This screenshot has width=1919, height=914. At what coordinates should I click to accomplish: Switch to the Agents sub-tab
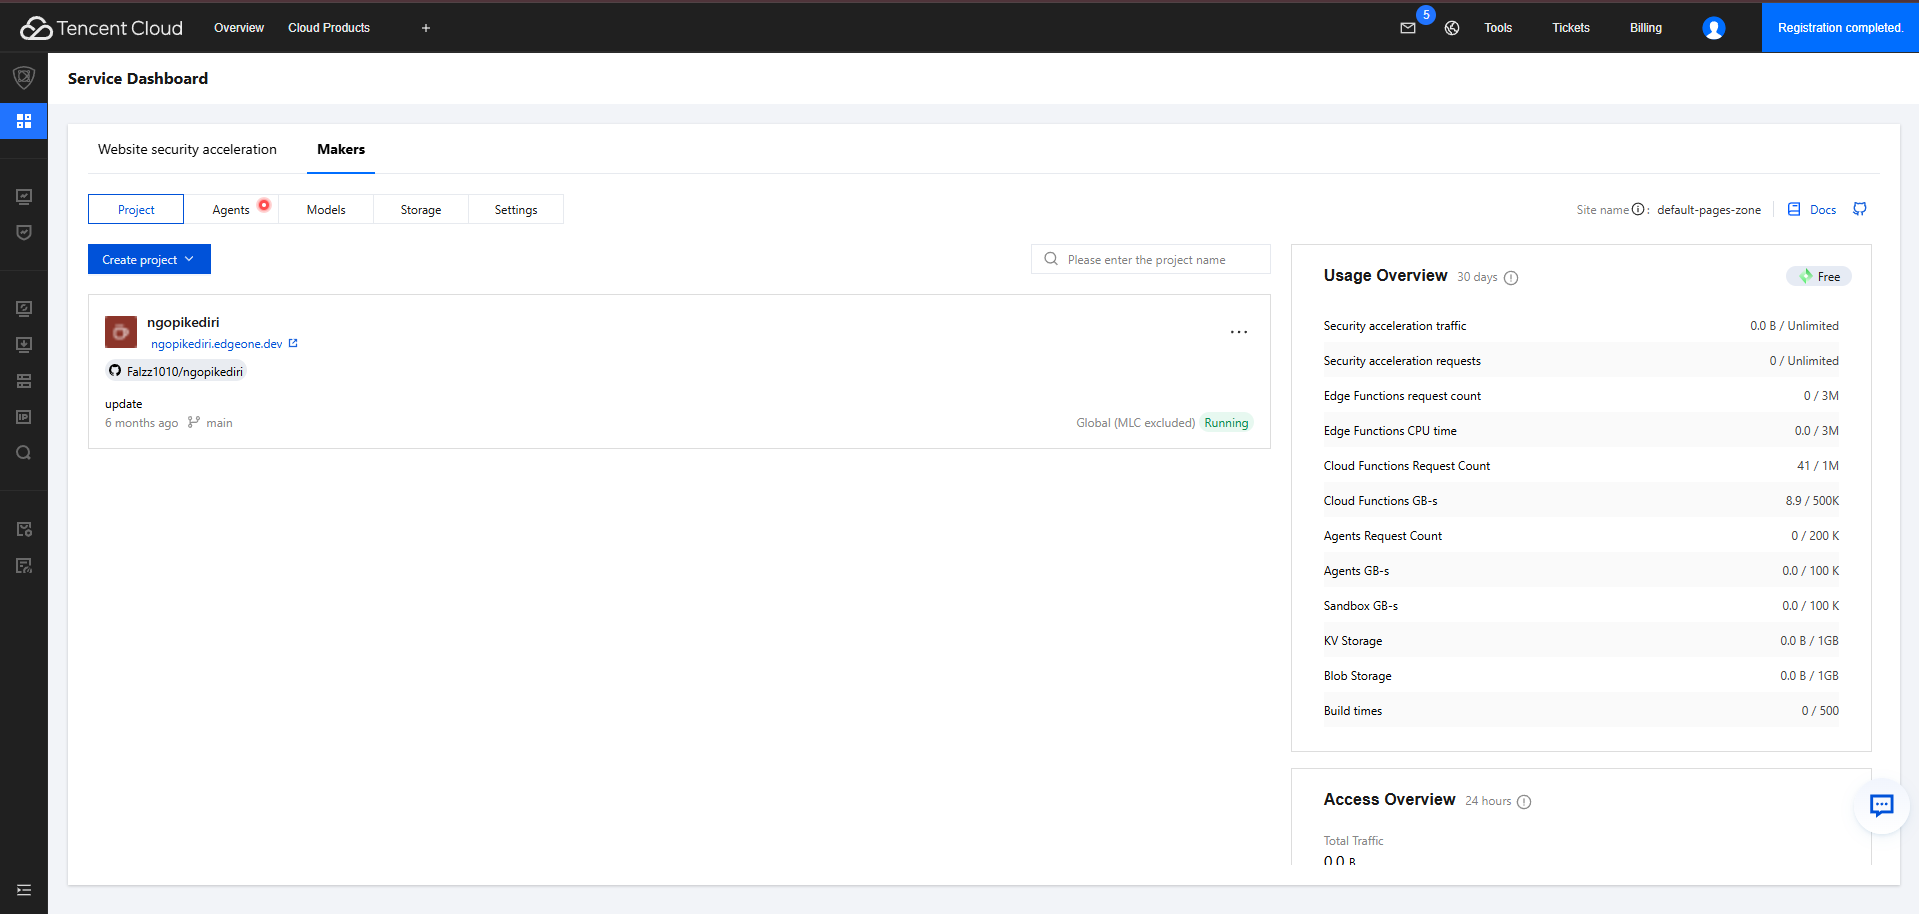(x=231, y=209)
